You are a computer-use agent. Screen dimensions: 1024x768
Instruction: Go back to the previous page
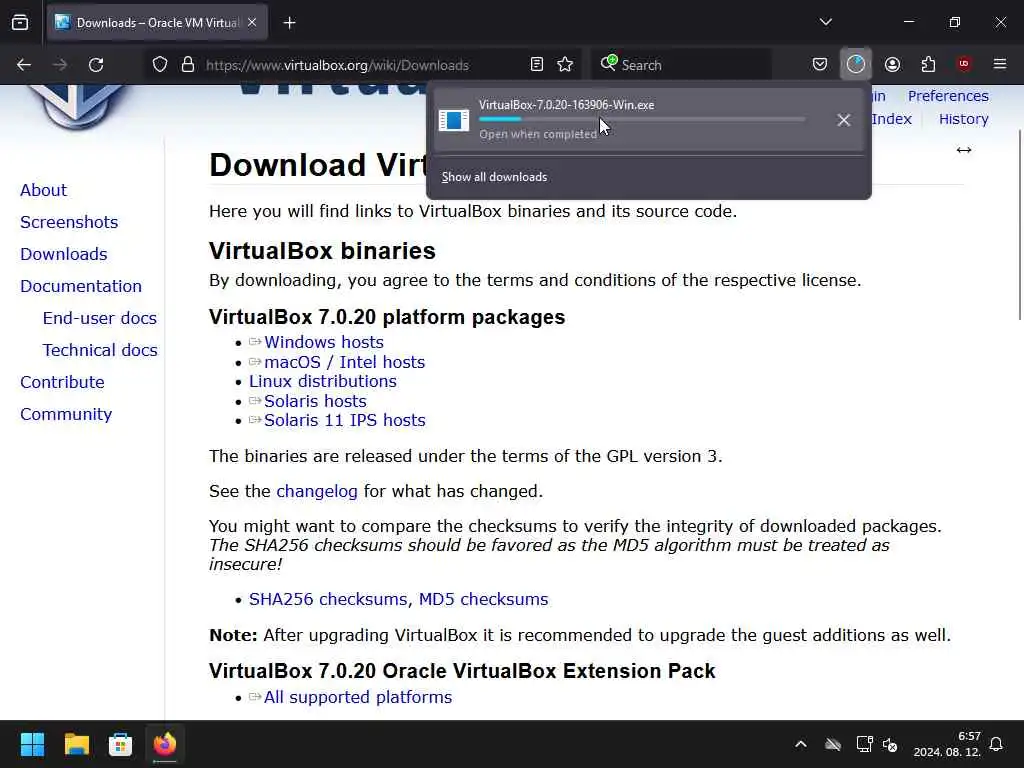[24, 65]
